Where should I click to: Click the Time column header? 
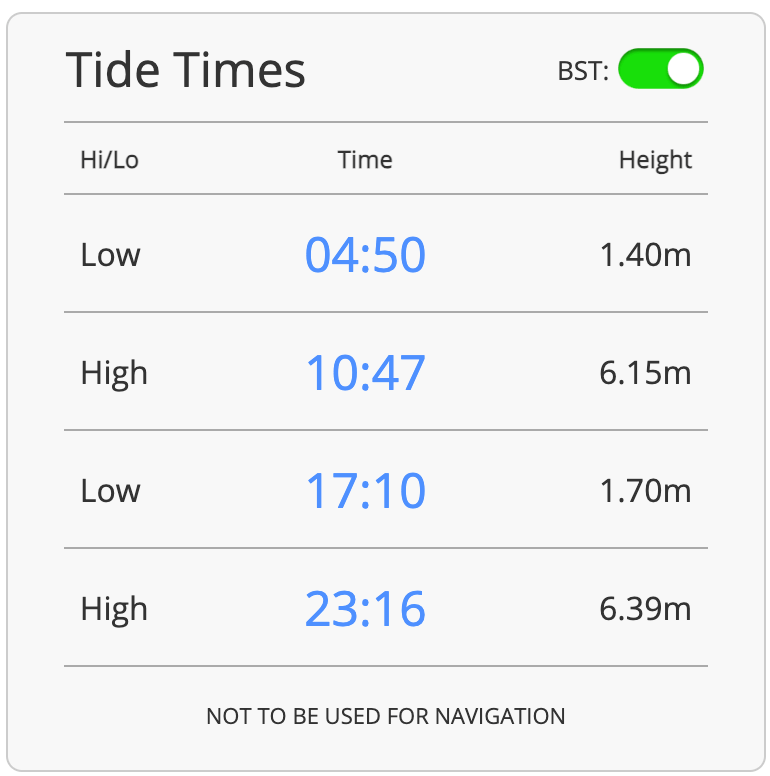[365, 160]
